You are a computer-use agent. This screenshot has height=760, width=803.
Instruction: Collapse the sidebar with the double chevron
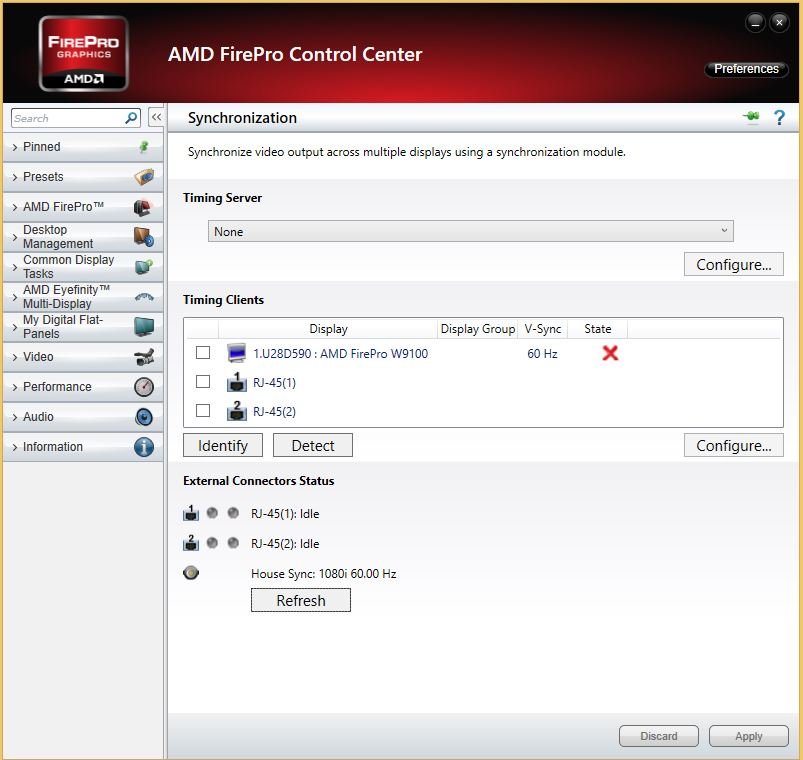[x=156, y=117]
